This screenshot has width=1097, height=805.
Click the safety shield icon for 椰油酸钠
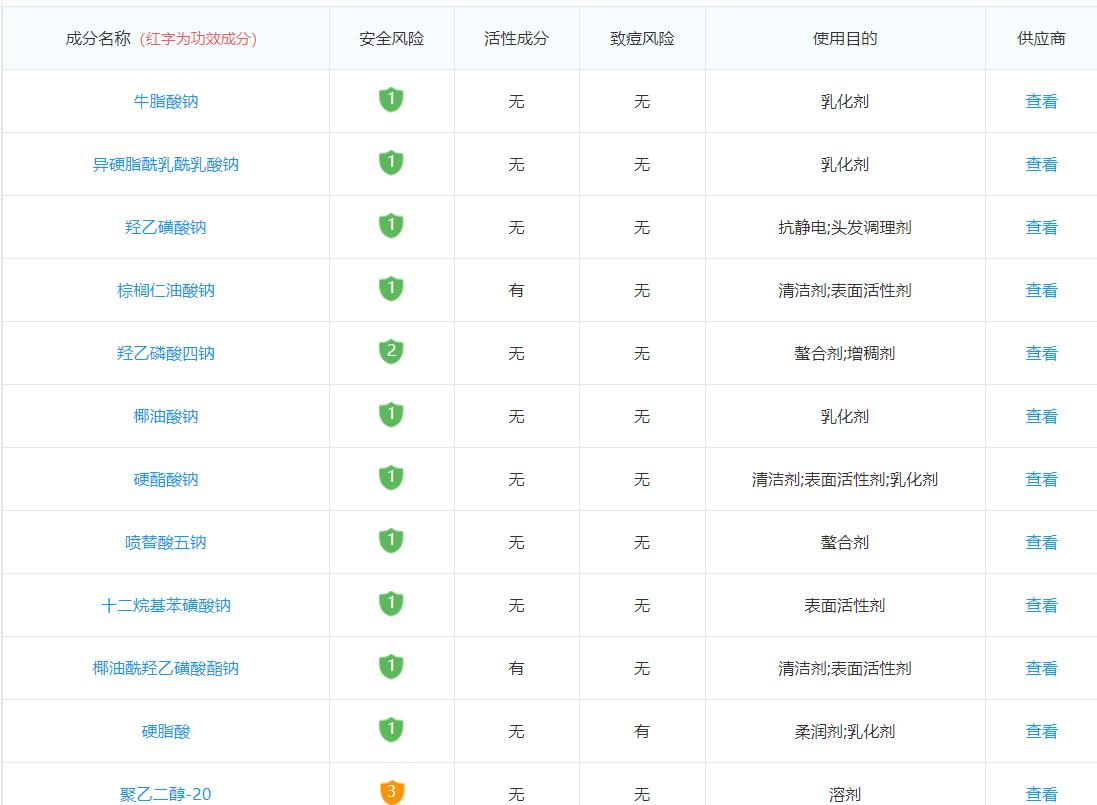[x=393, y=415]
